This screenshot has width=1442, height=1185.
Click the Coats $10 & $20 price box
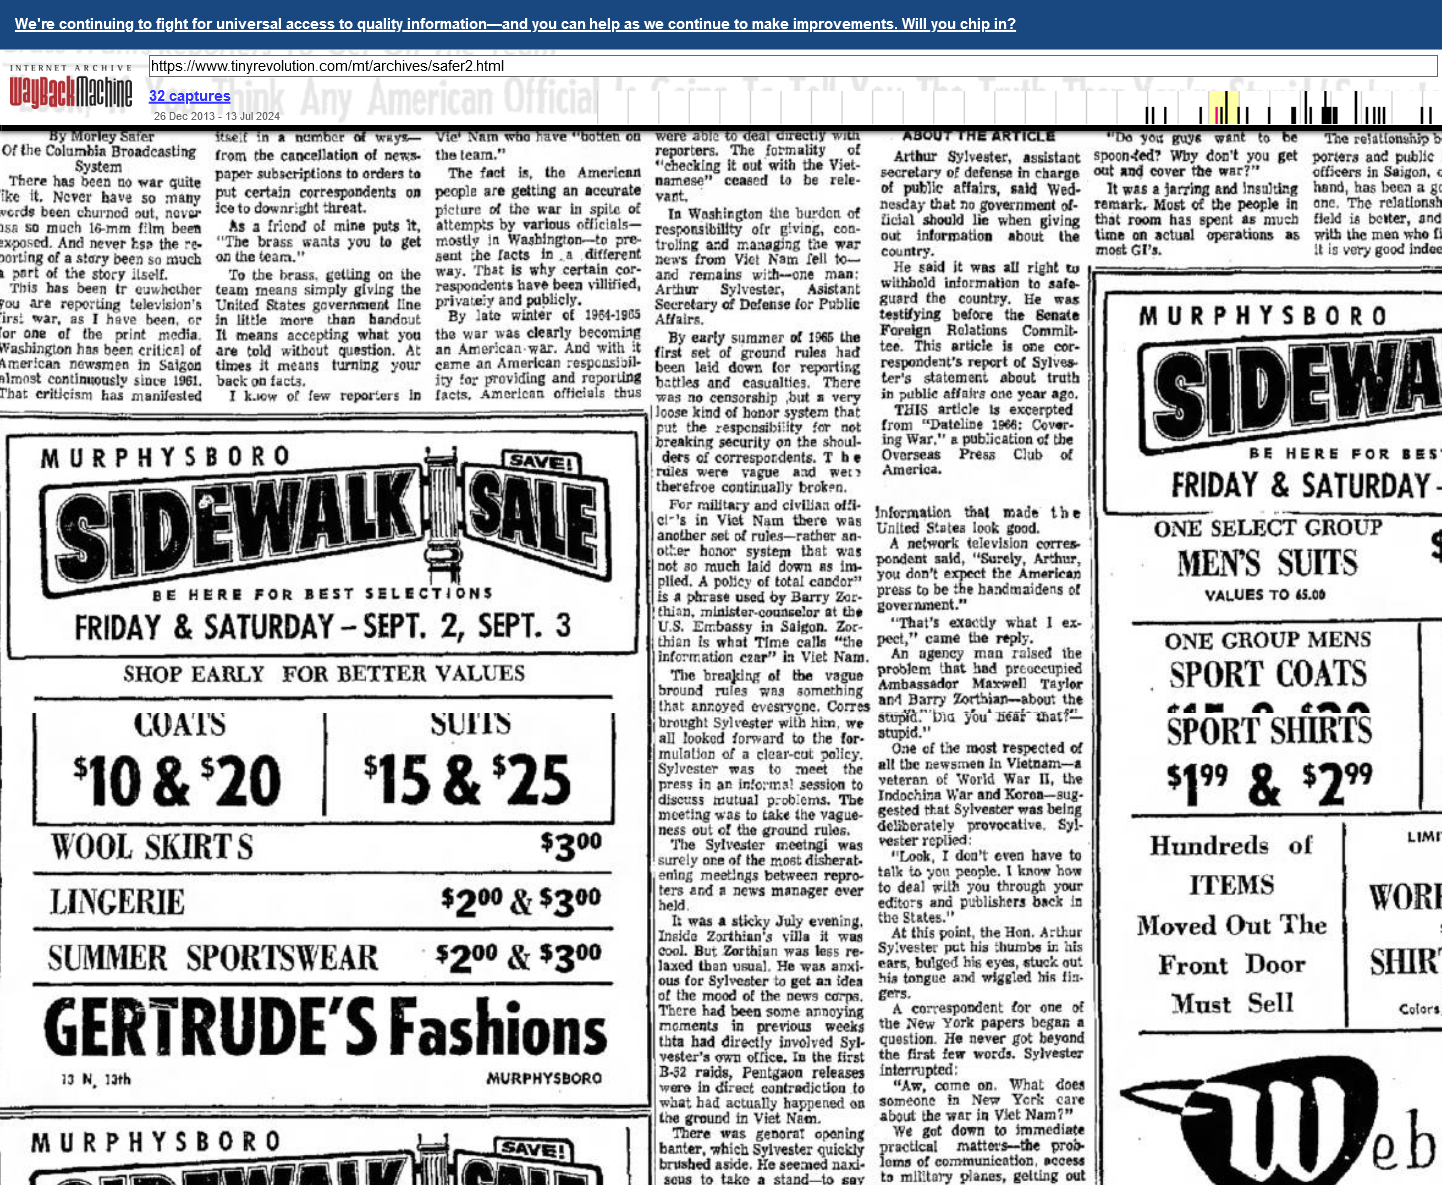pos(178,765)
